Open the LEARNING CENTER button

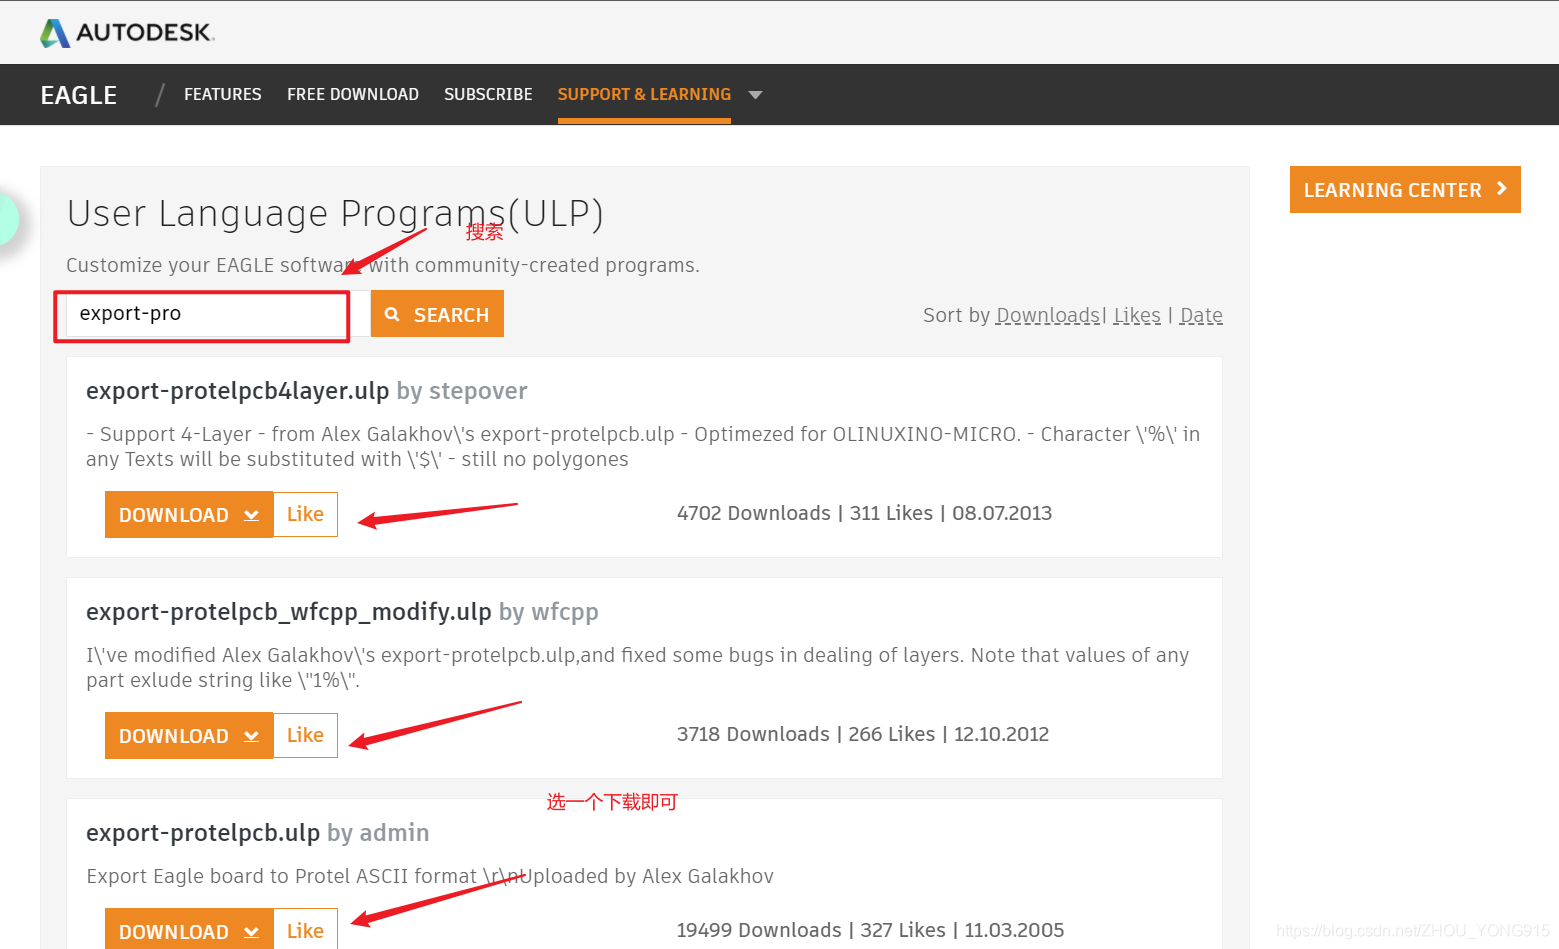[1405, 189]
